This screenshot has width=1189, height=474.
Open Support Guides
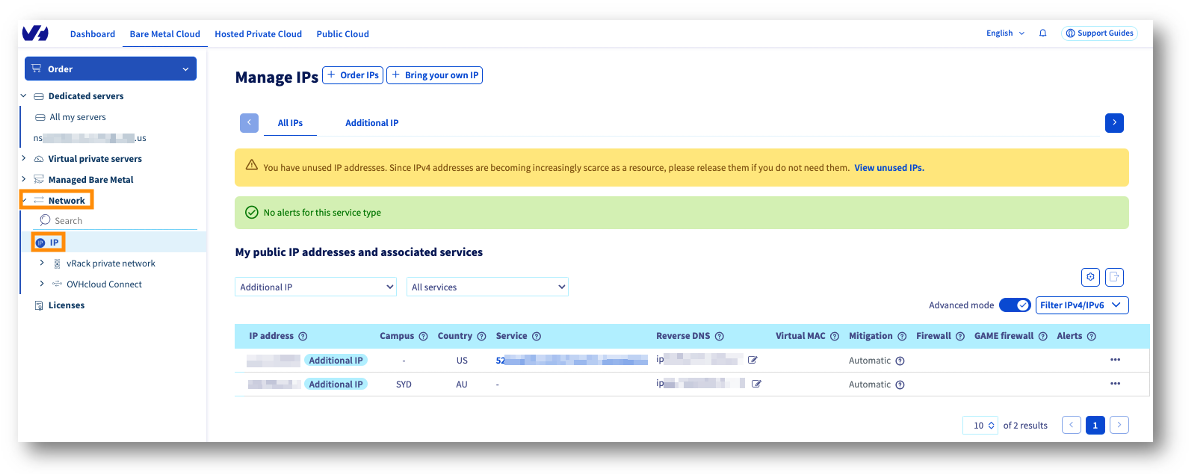(1100, 33)
